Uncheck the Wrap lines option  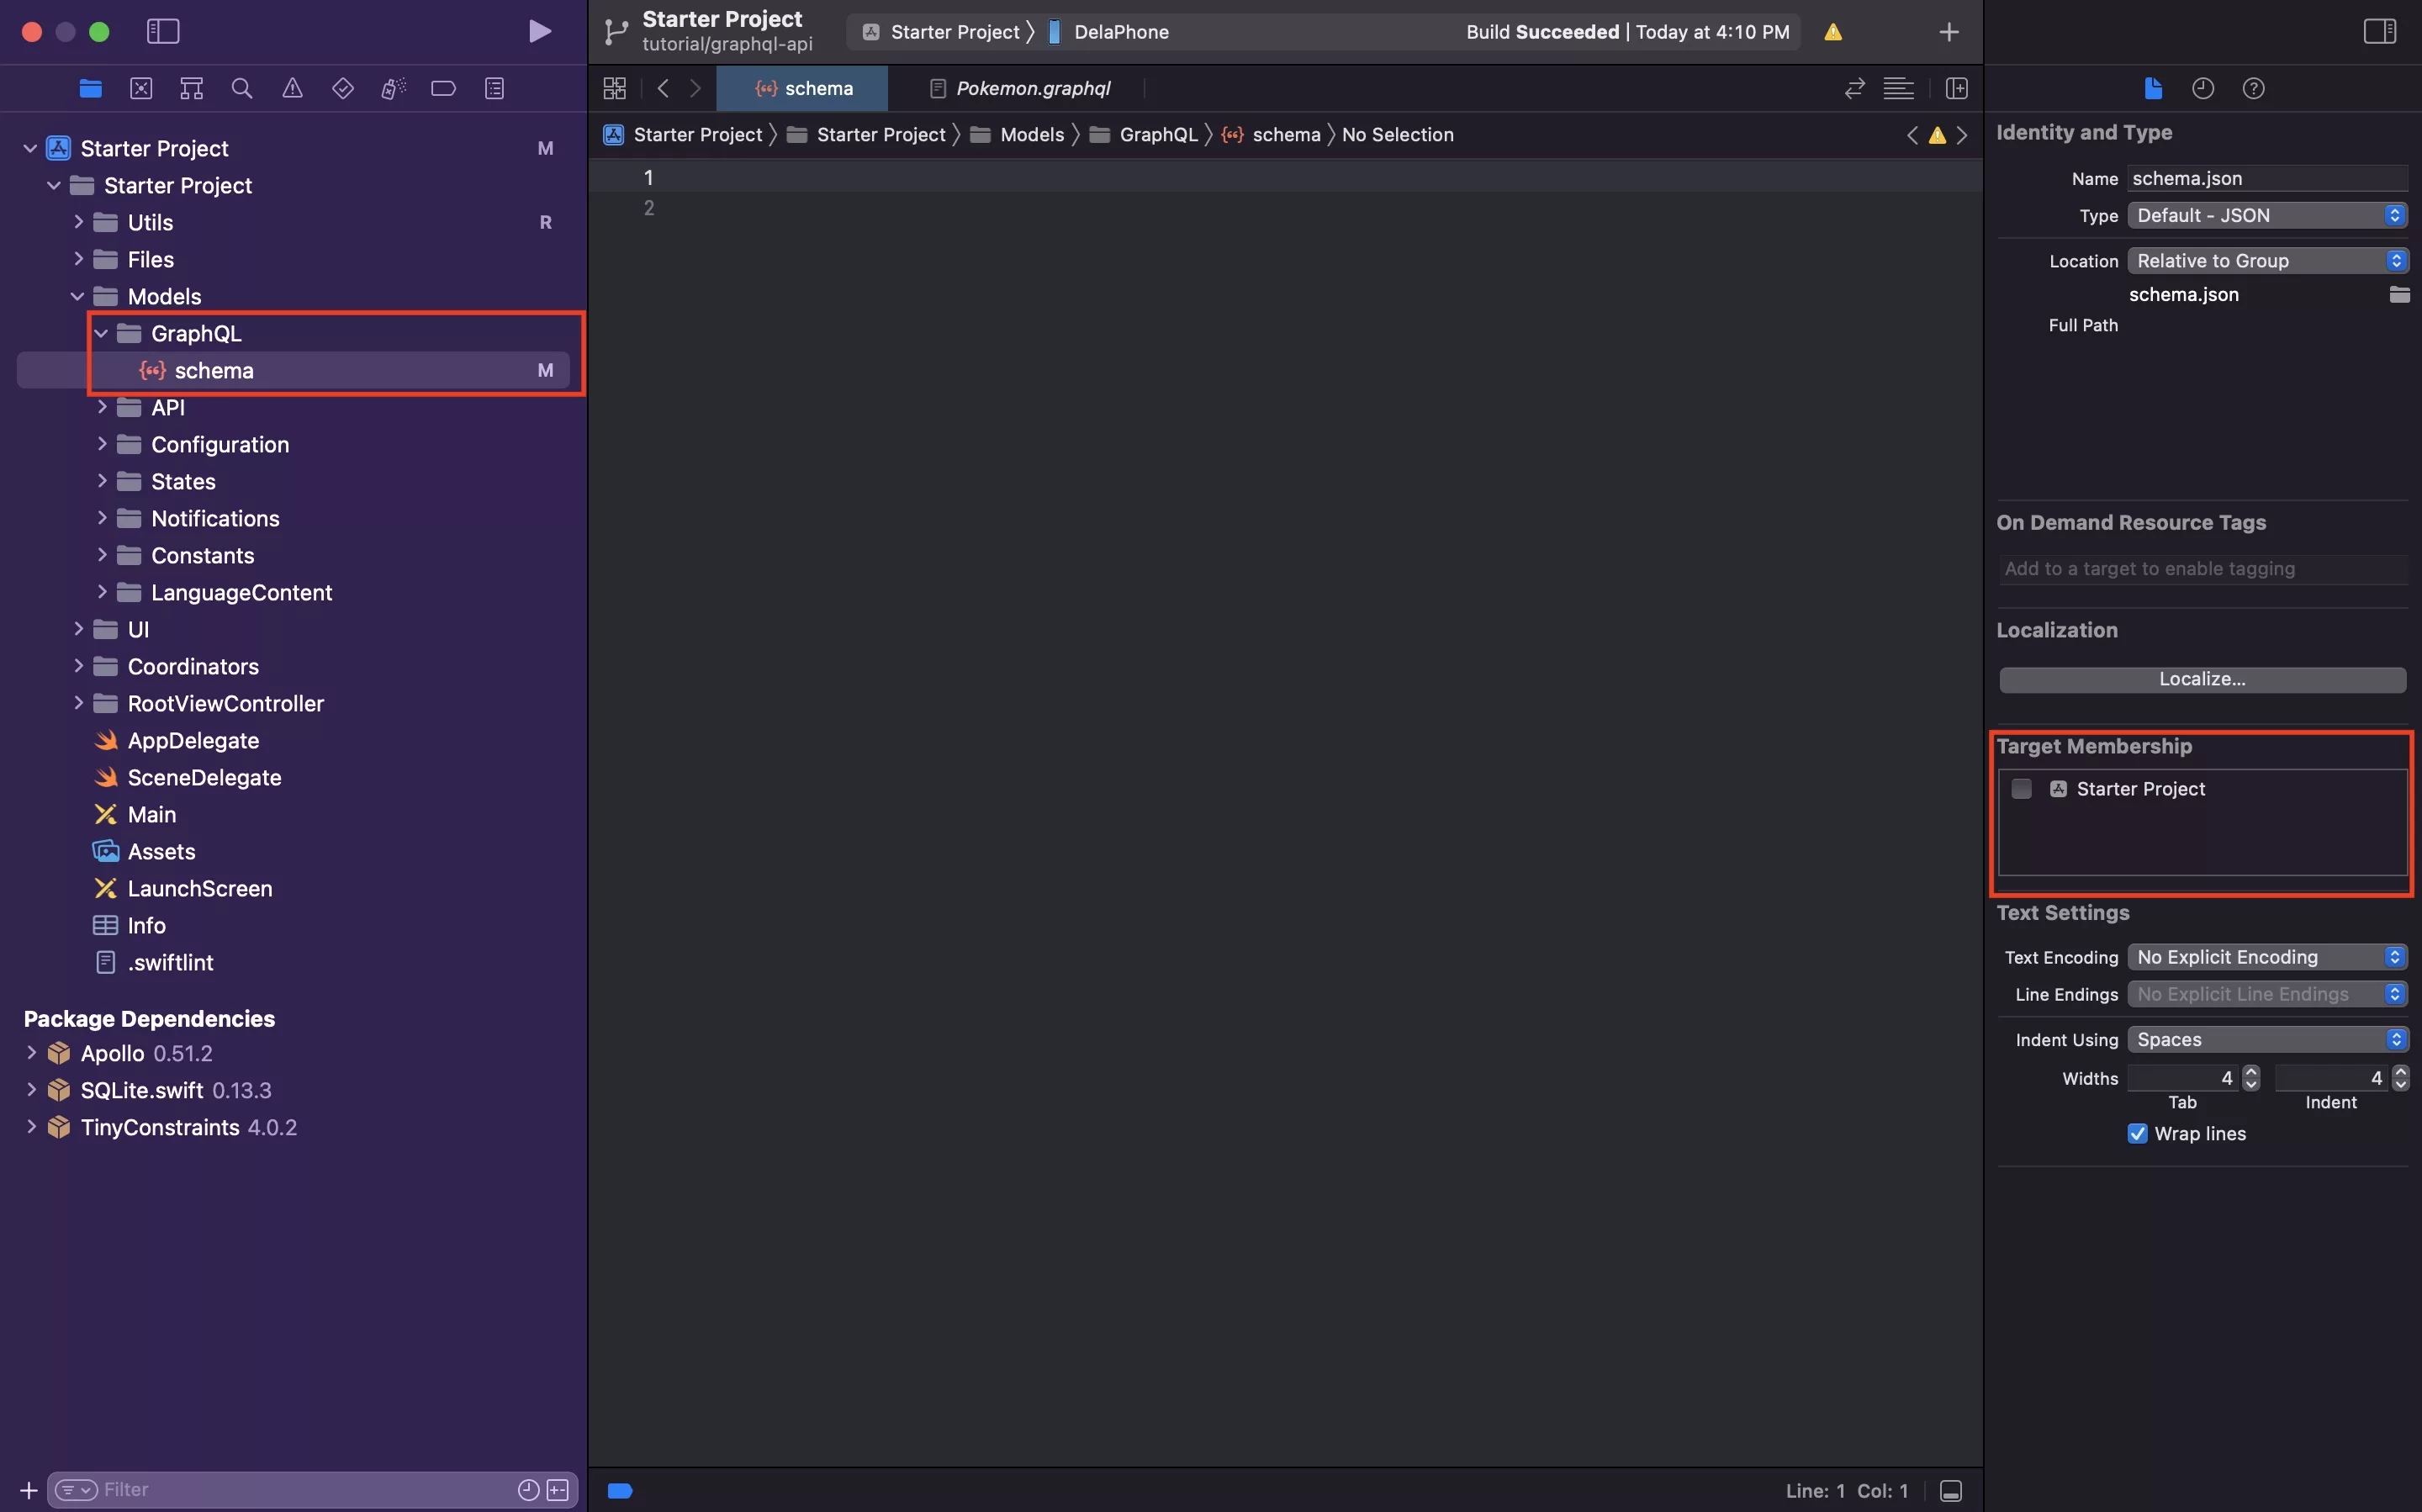point(2138,1133)
